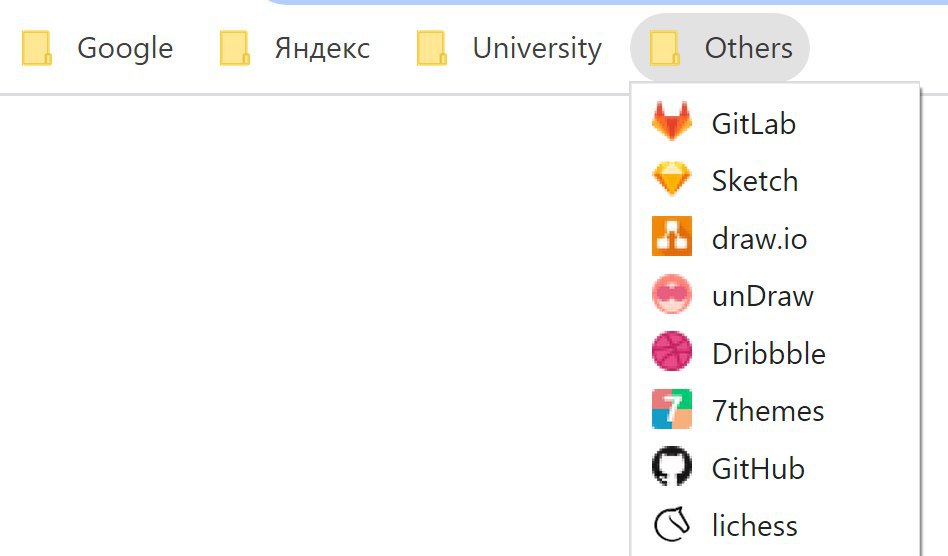Click the Sketch diamond icon

[x=672, y=179]
